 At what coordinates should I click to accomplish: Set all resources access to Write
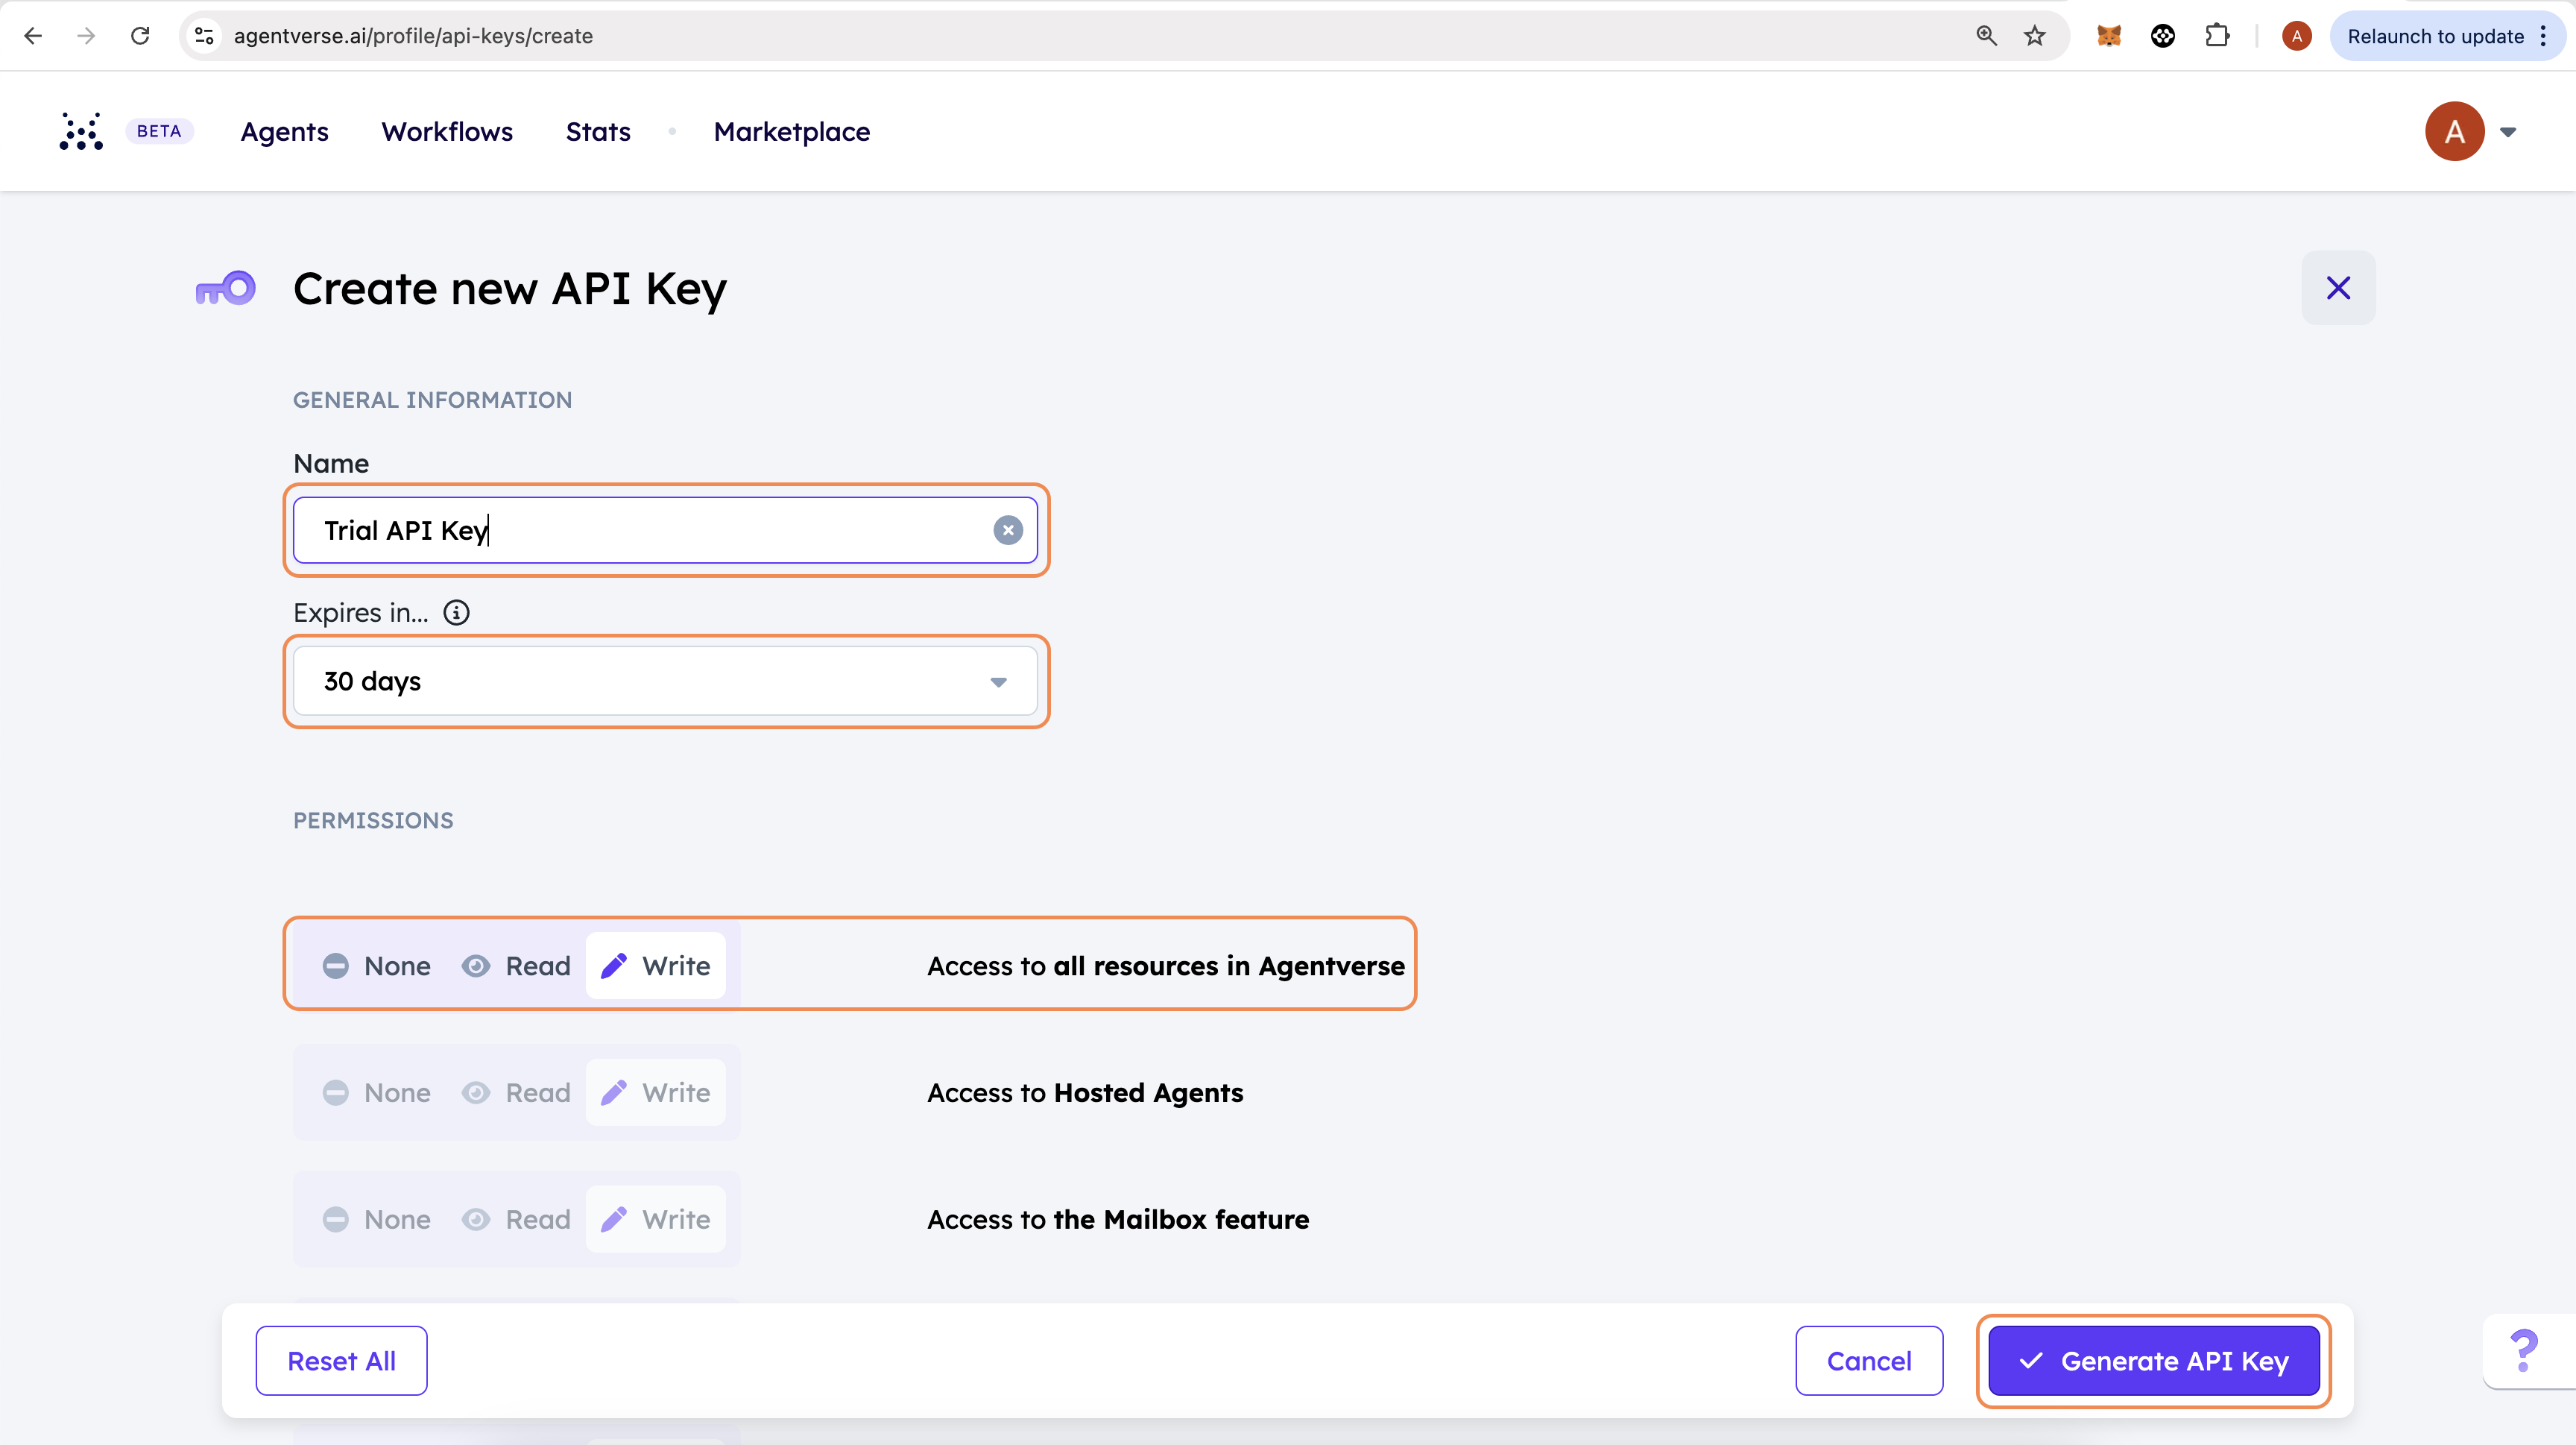pos(656,966)
